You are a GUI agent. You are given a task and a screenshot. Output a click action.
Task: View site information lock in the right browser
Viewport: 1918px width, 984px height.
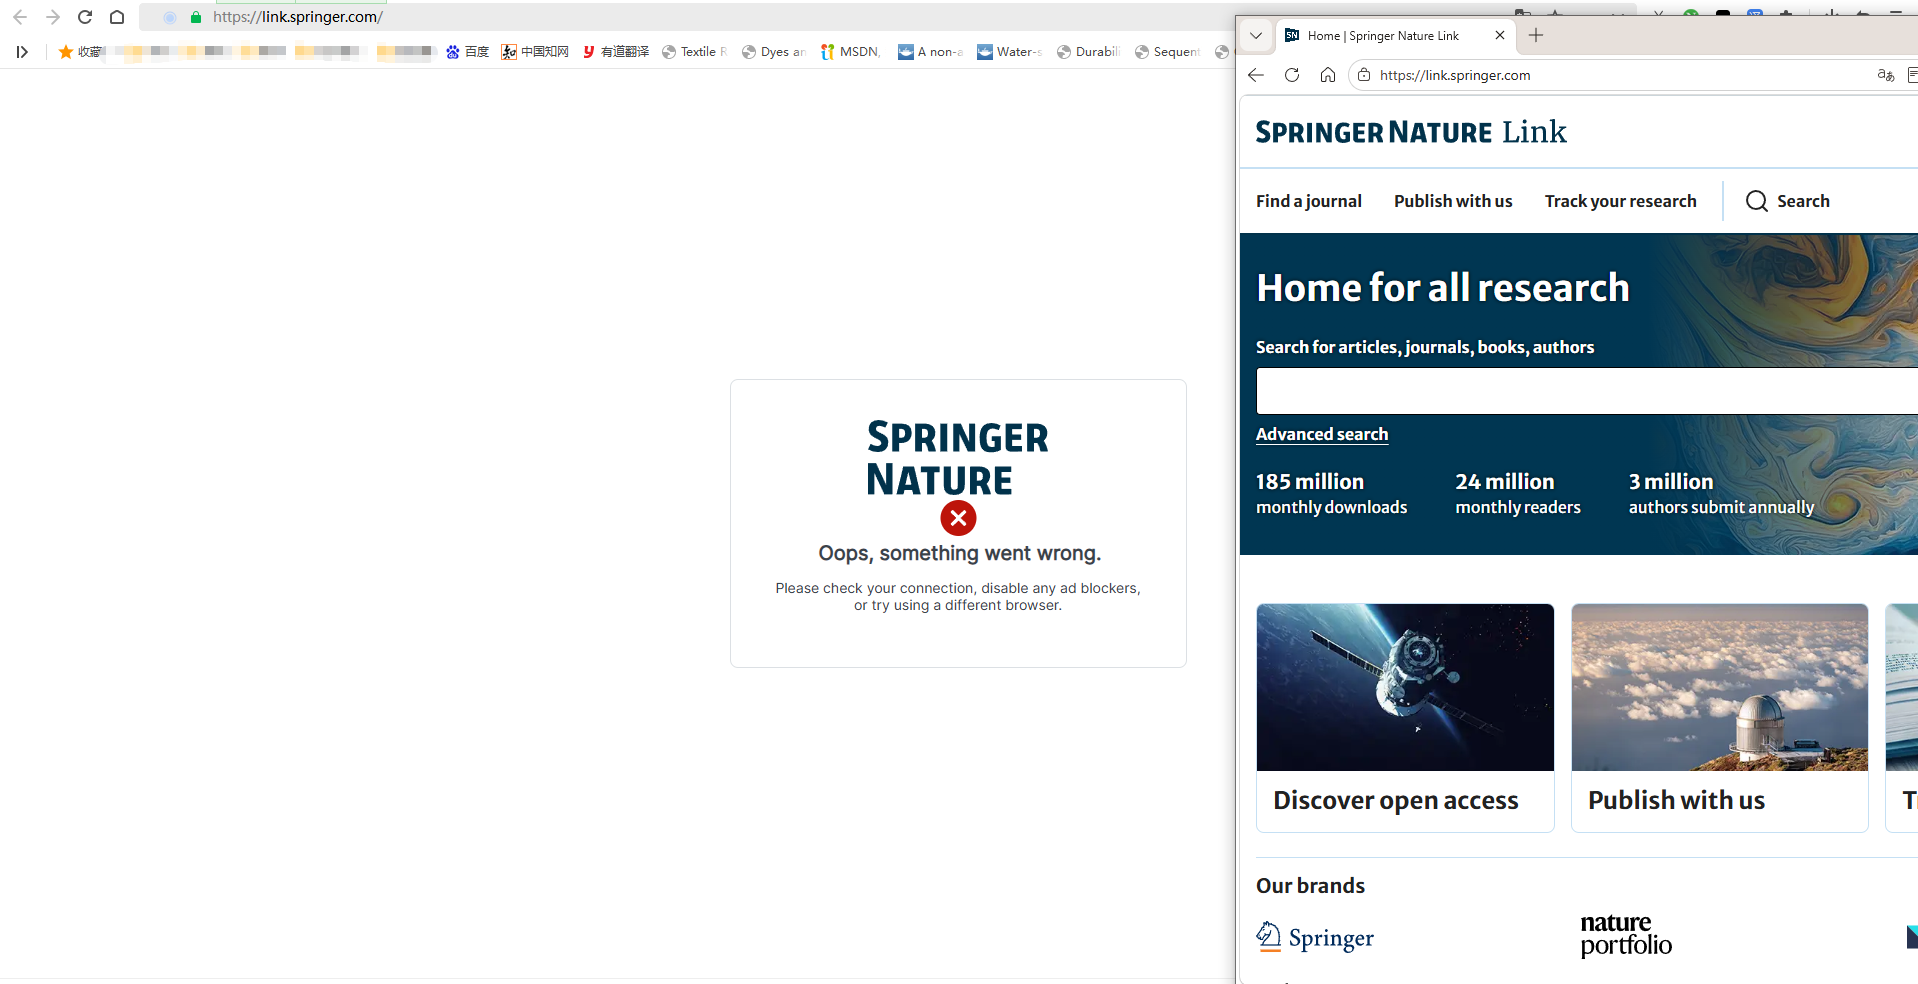(1364, 75)
